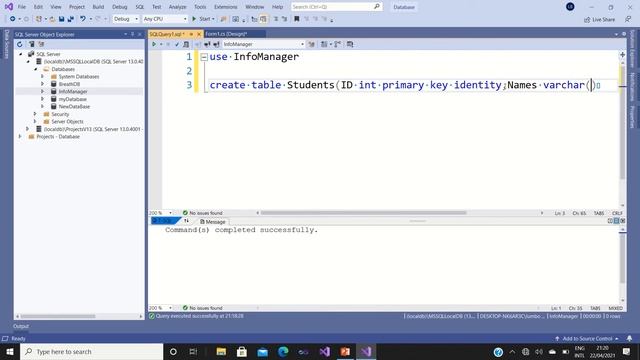
Task: Click the bookmark icon in main toolbar
Action: (297, 19)
